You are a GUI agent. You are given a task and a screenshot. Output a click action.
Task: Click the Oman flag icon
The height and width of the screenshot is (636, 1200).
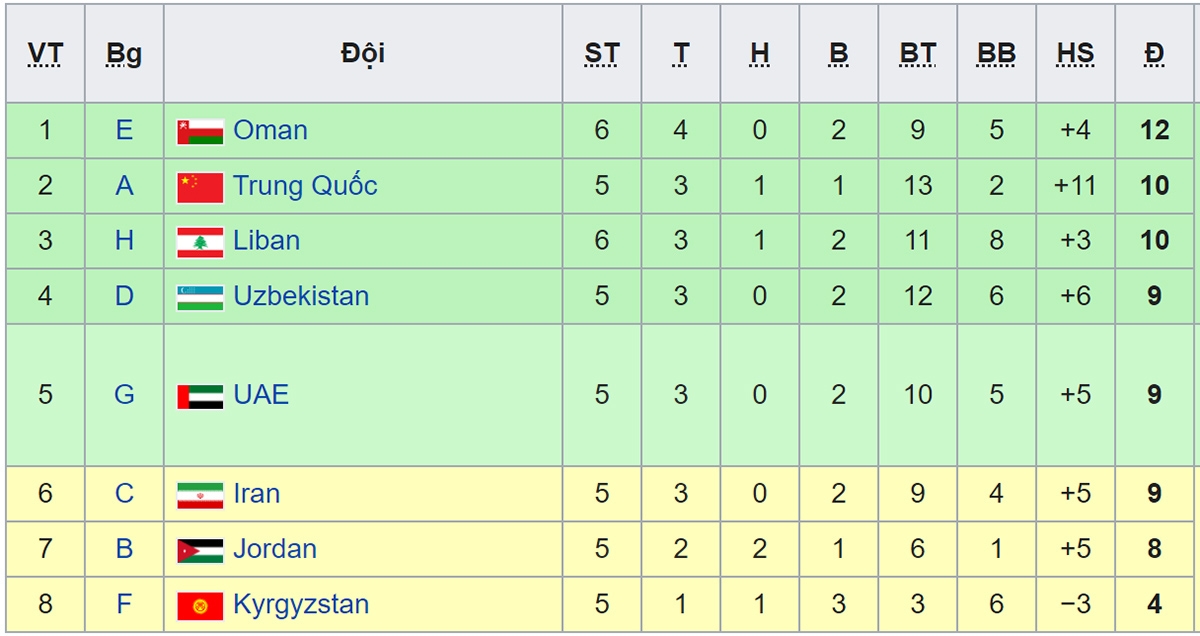(200, 131)
